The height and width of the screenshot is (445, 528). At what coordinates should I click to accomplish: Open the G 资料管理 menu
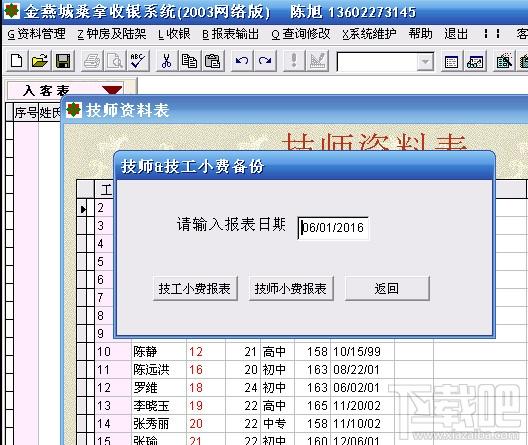pos(36,34)
